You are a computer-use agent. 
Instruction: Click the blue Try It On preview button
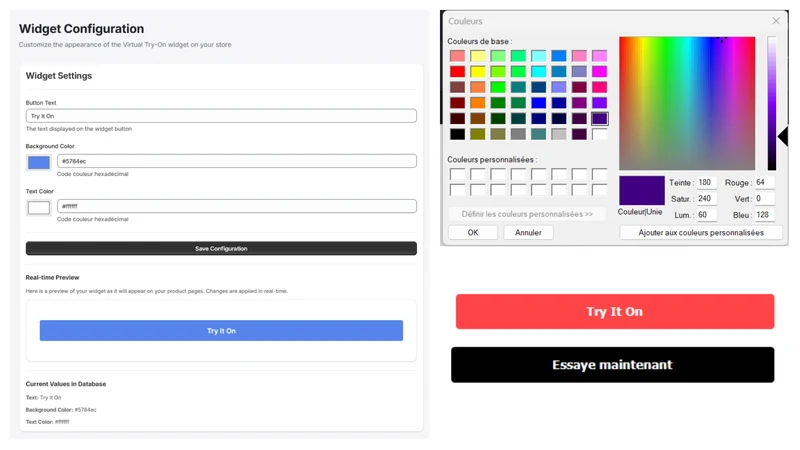click(221, 331)
